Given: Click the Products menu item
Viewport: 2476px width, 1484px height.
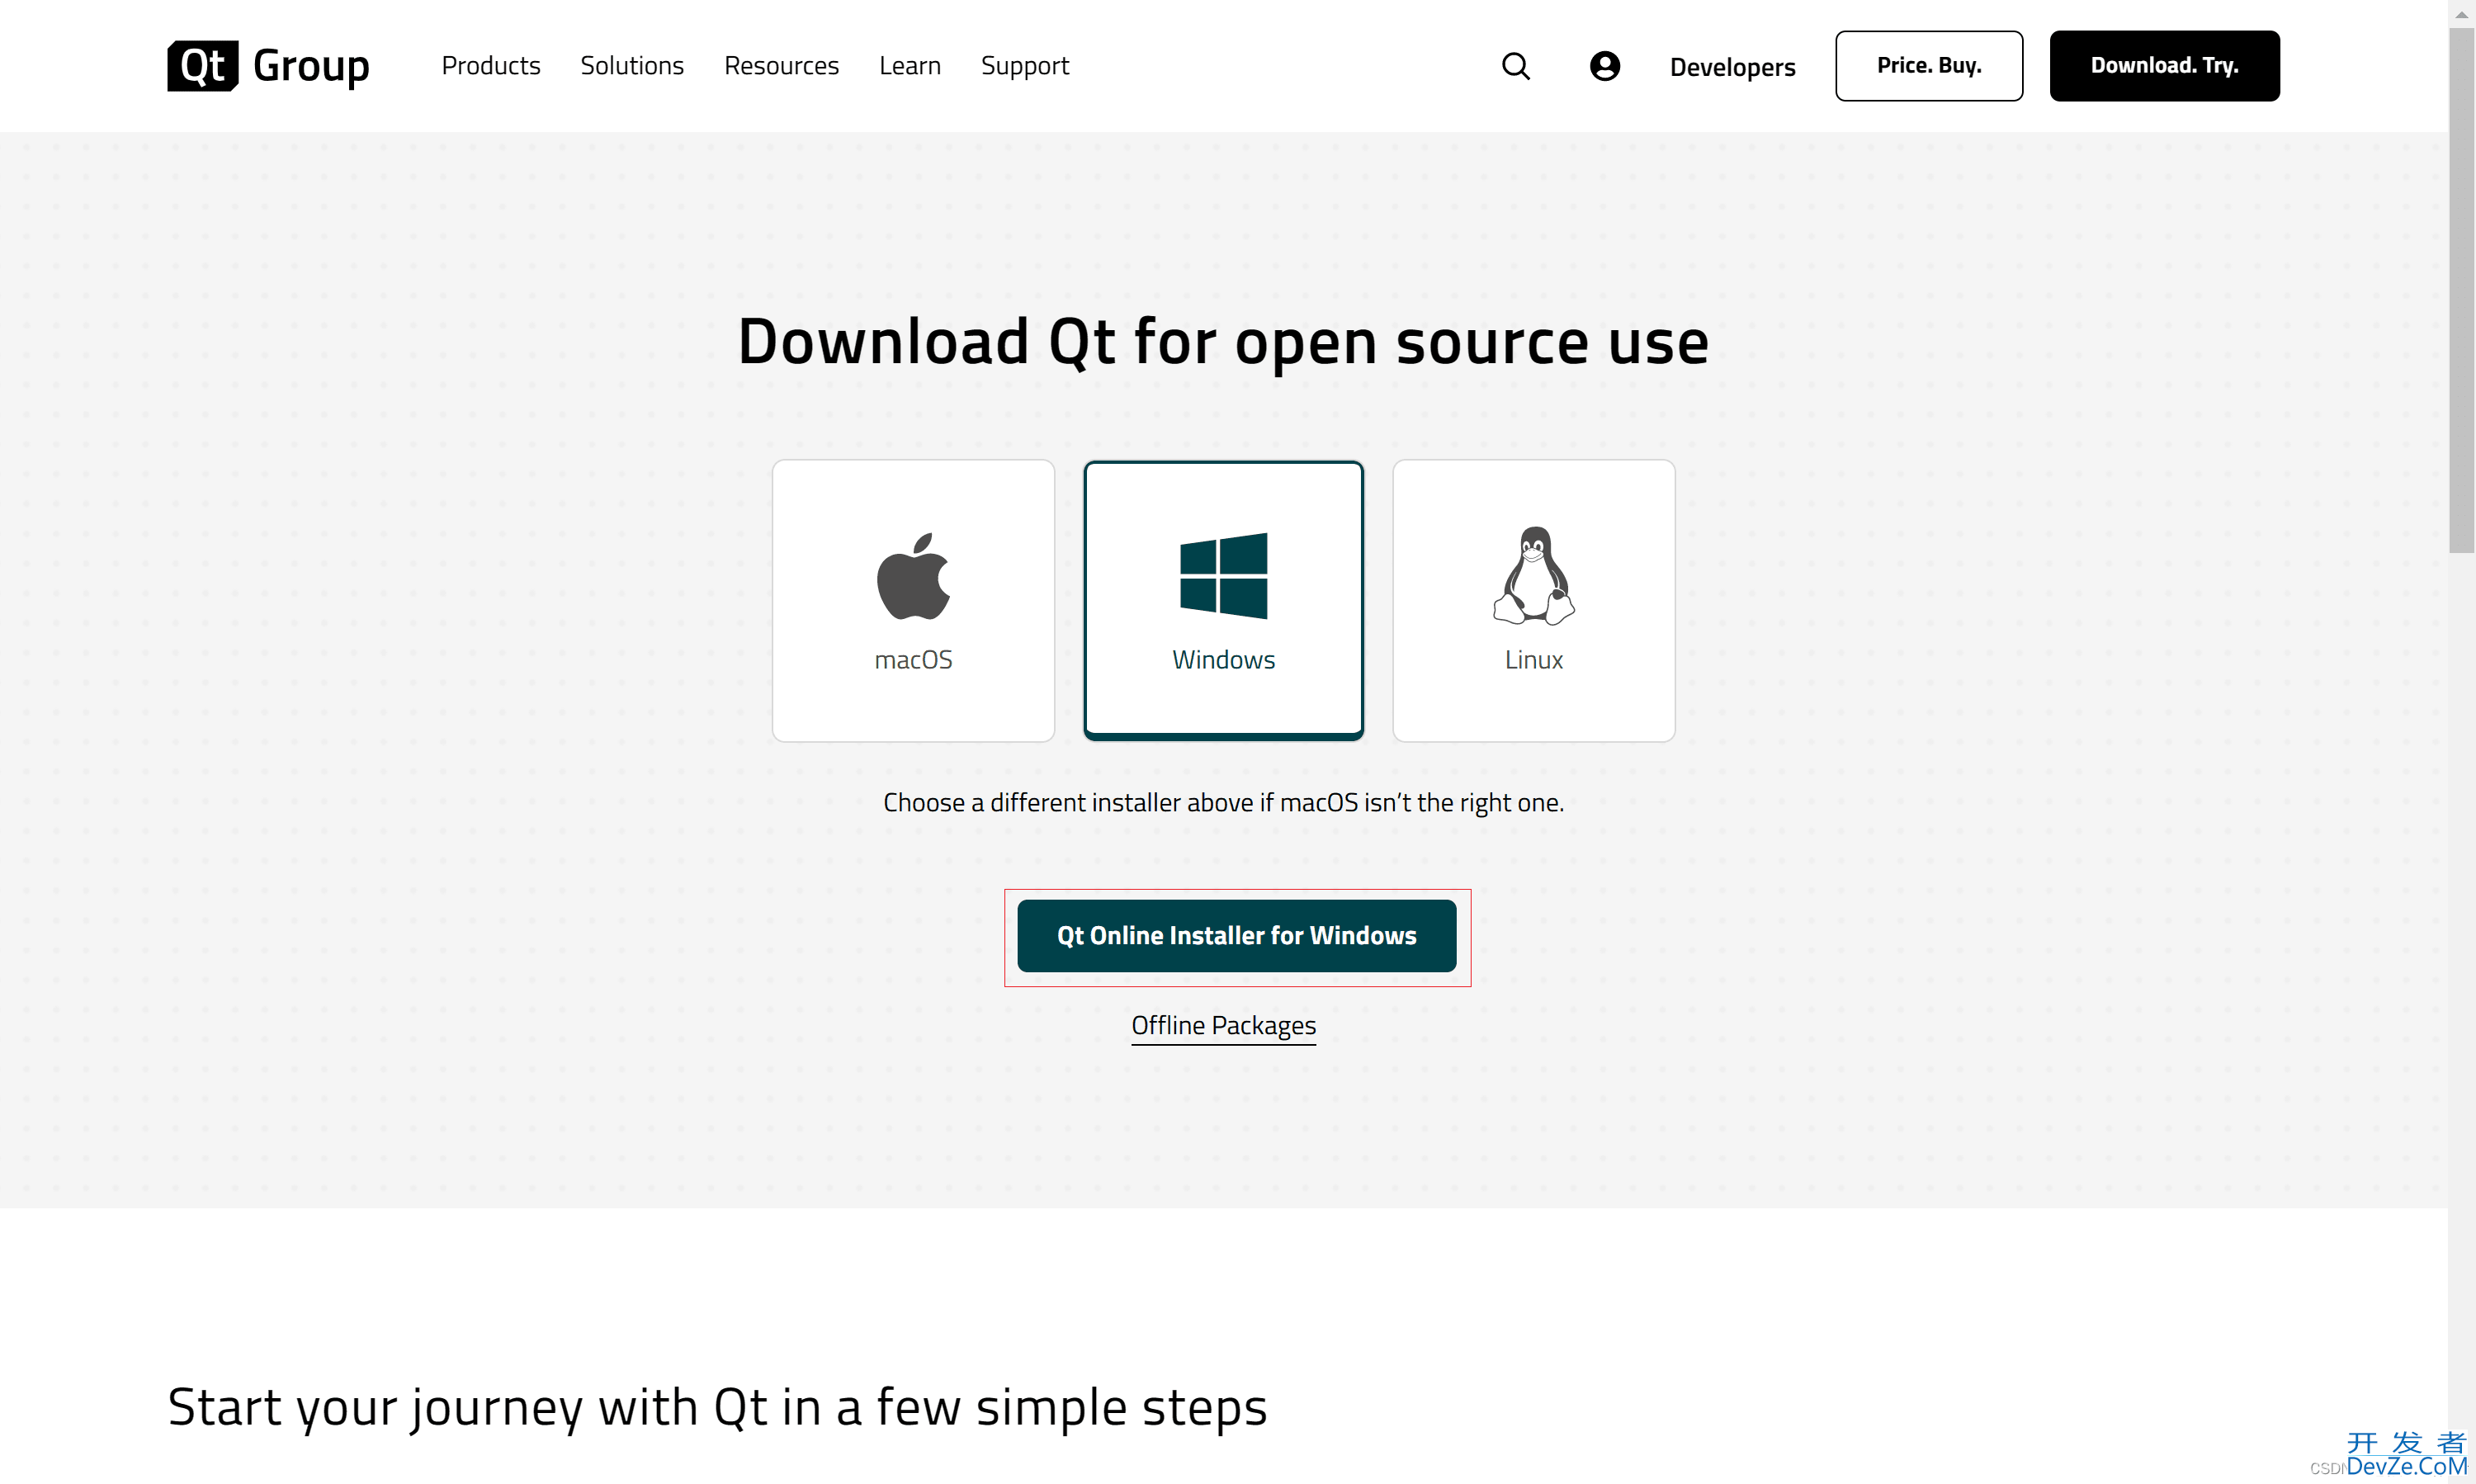Looking at the screenshot, I should click(x=491, y=65).
